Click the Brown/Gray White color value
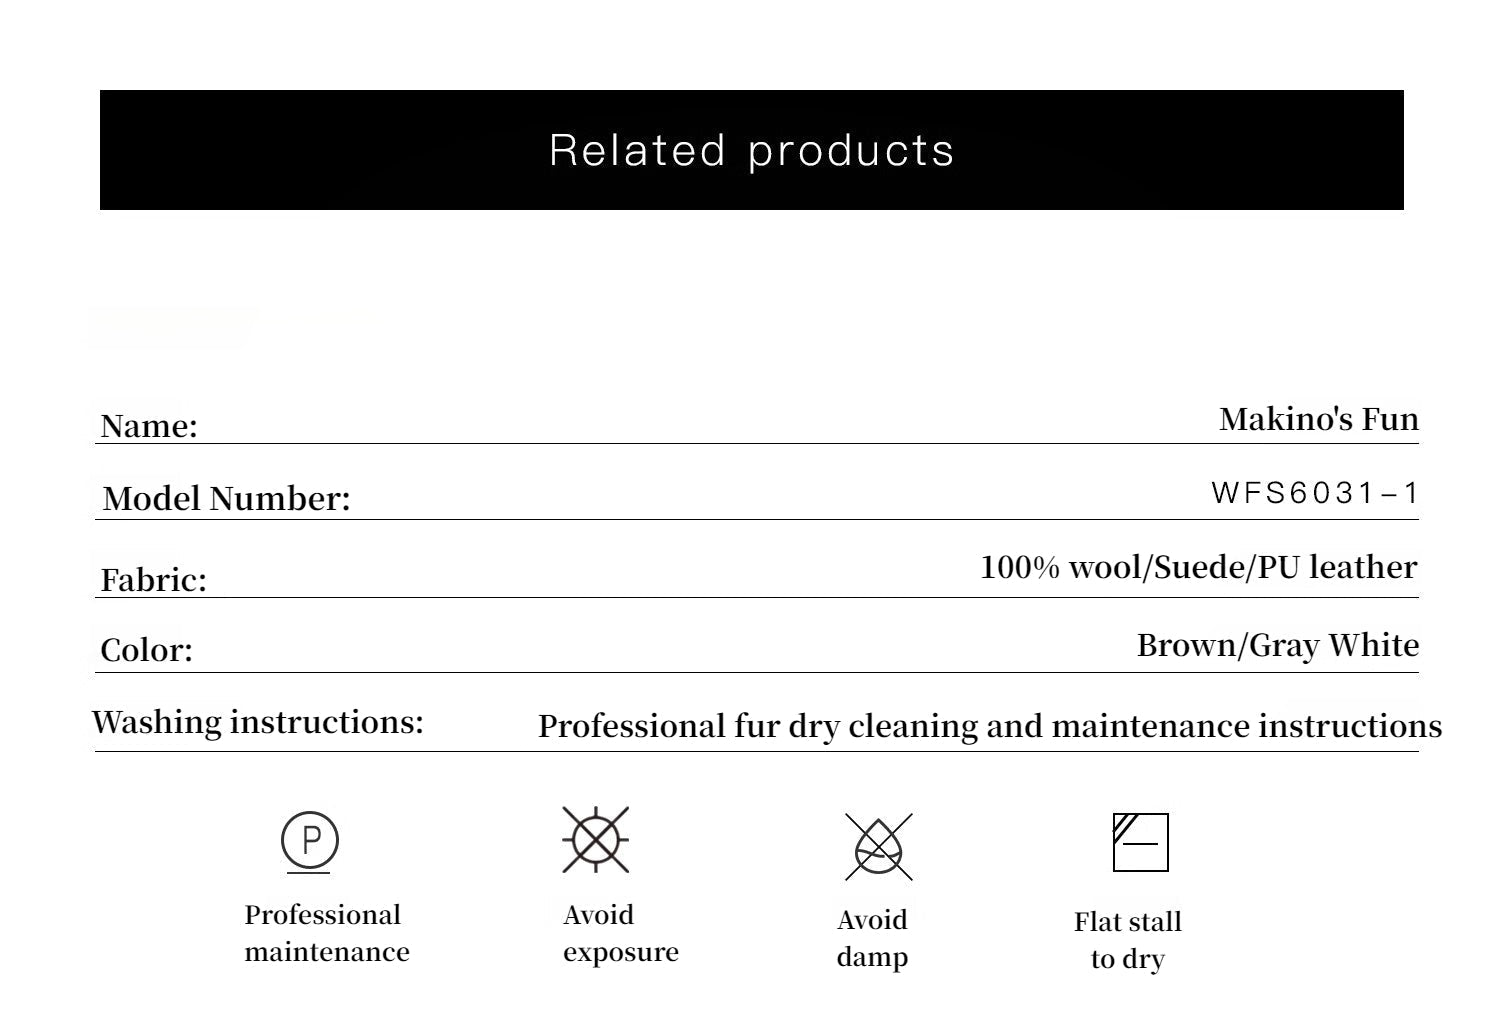This screenshot has width=1500, height=1015. 1277,645
